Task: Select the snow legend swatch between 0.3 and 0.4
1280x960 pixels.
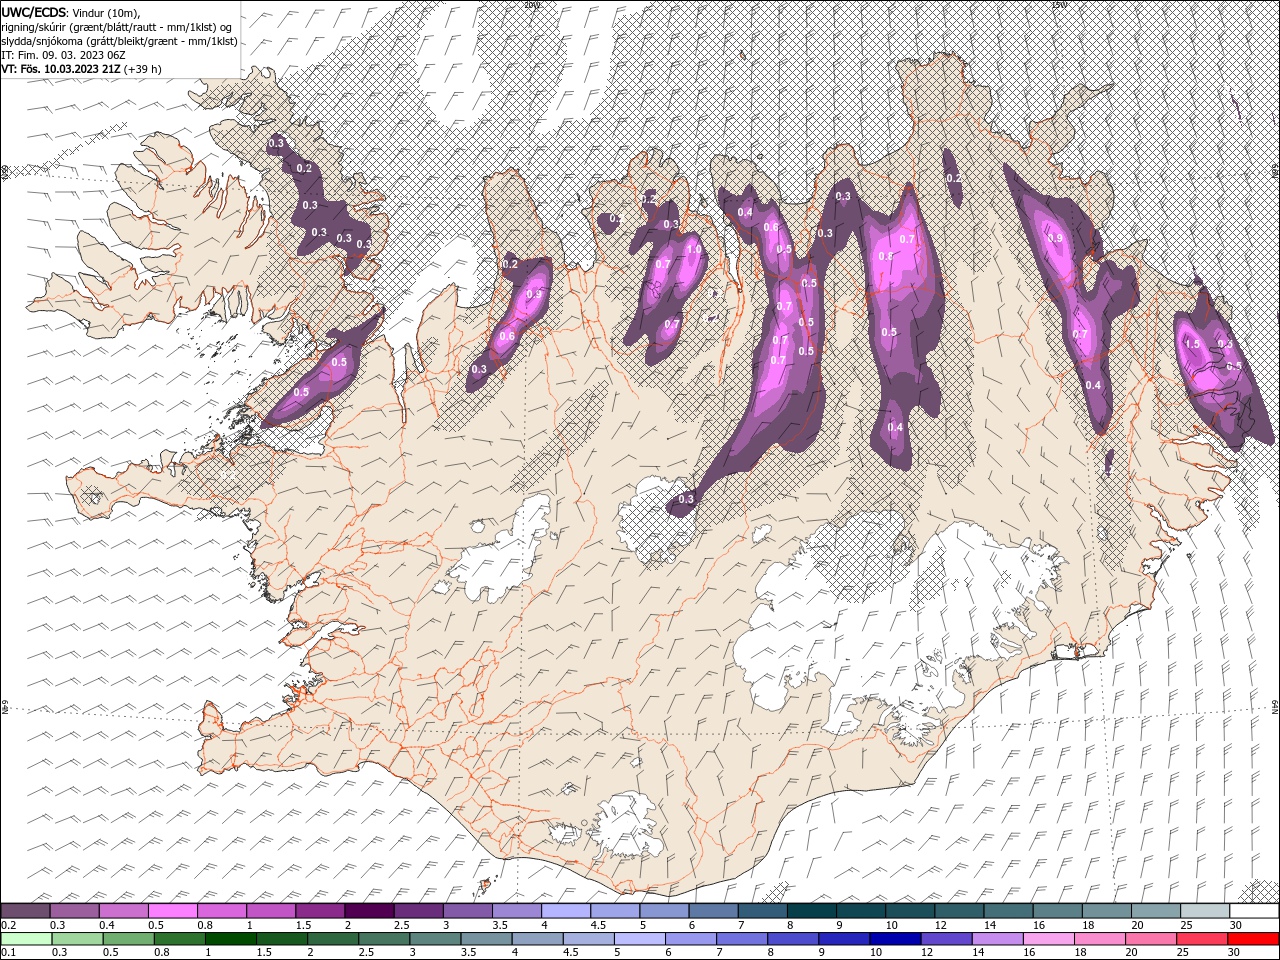Action: (x=74, y=911)
